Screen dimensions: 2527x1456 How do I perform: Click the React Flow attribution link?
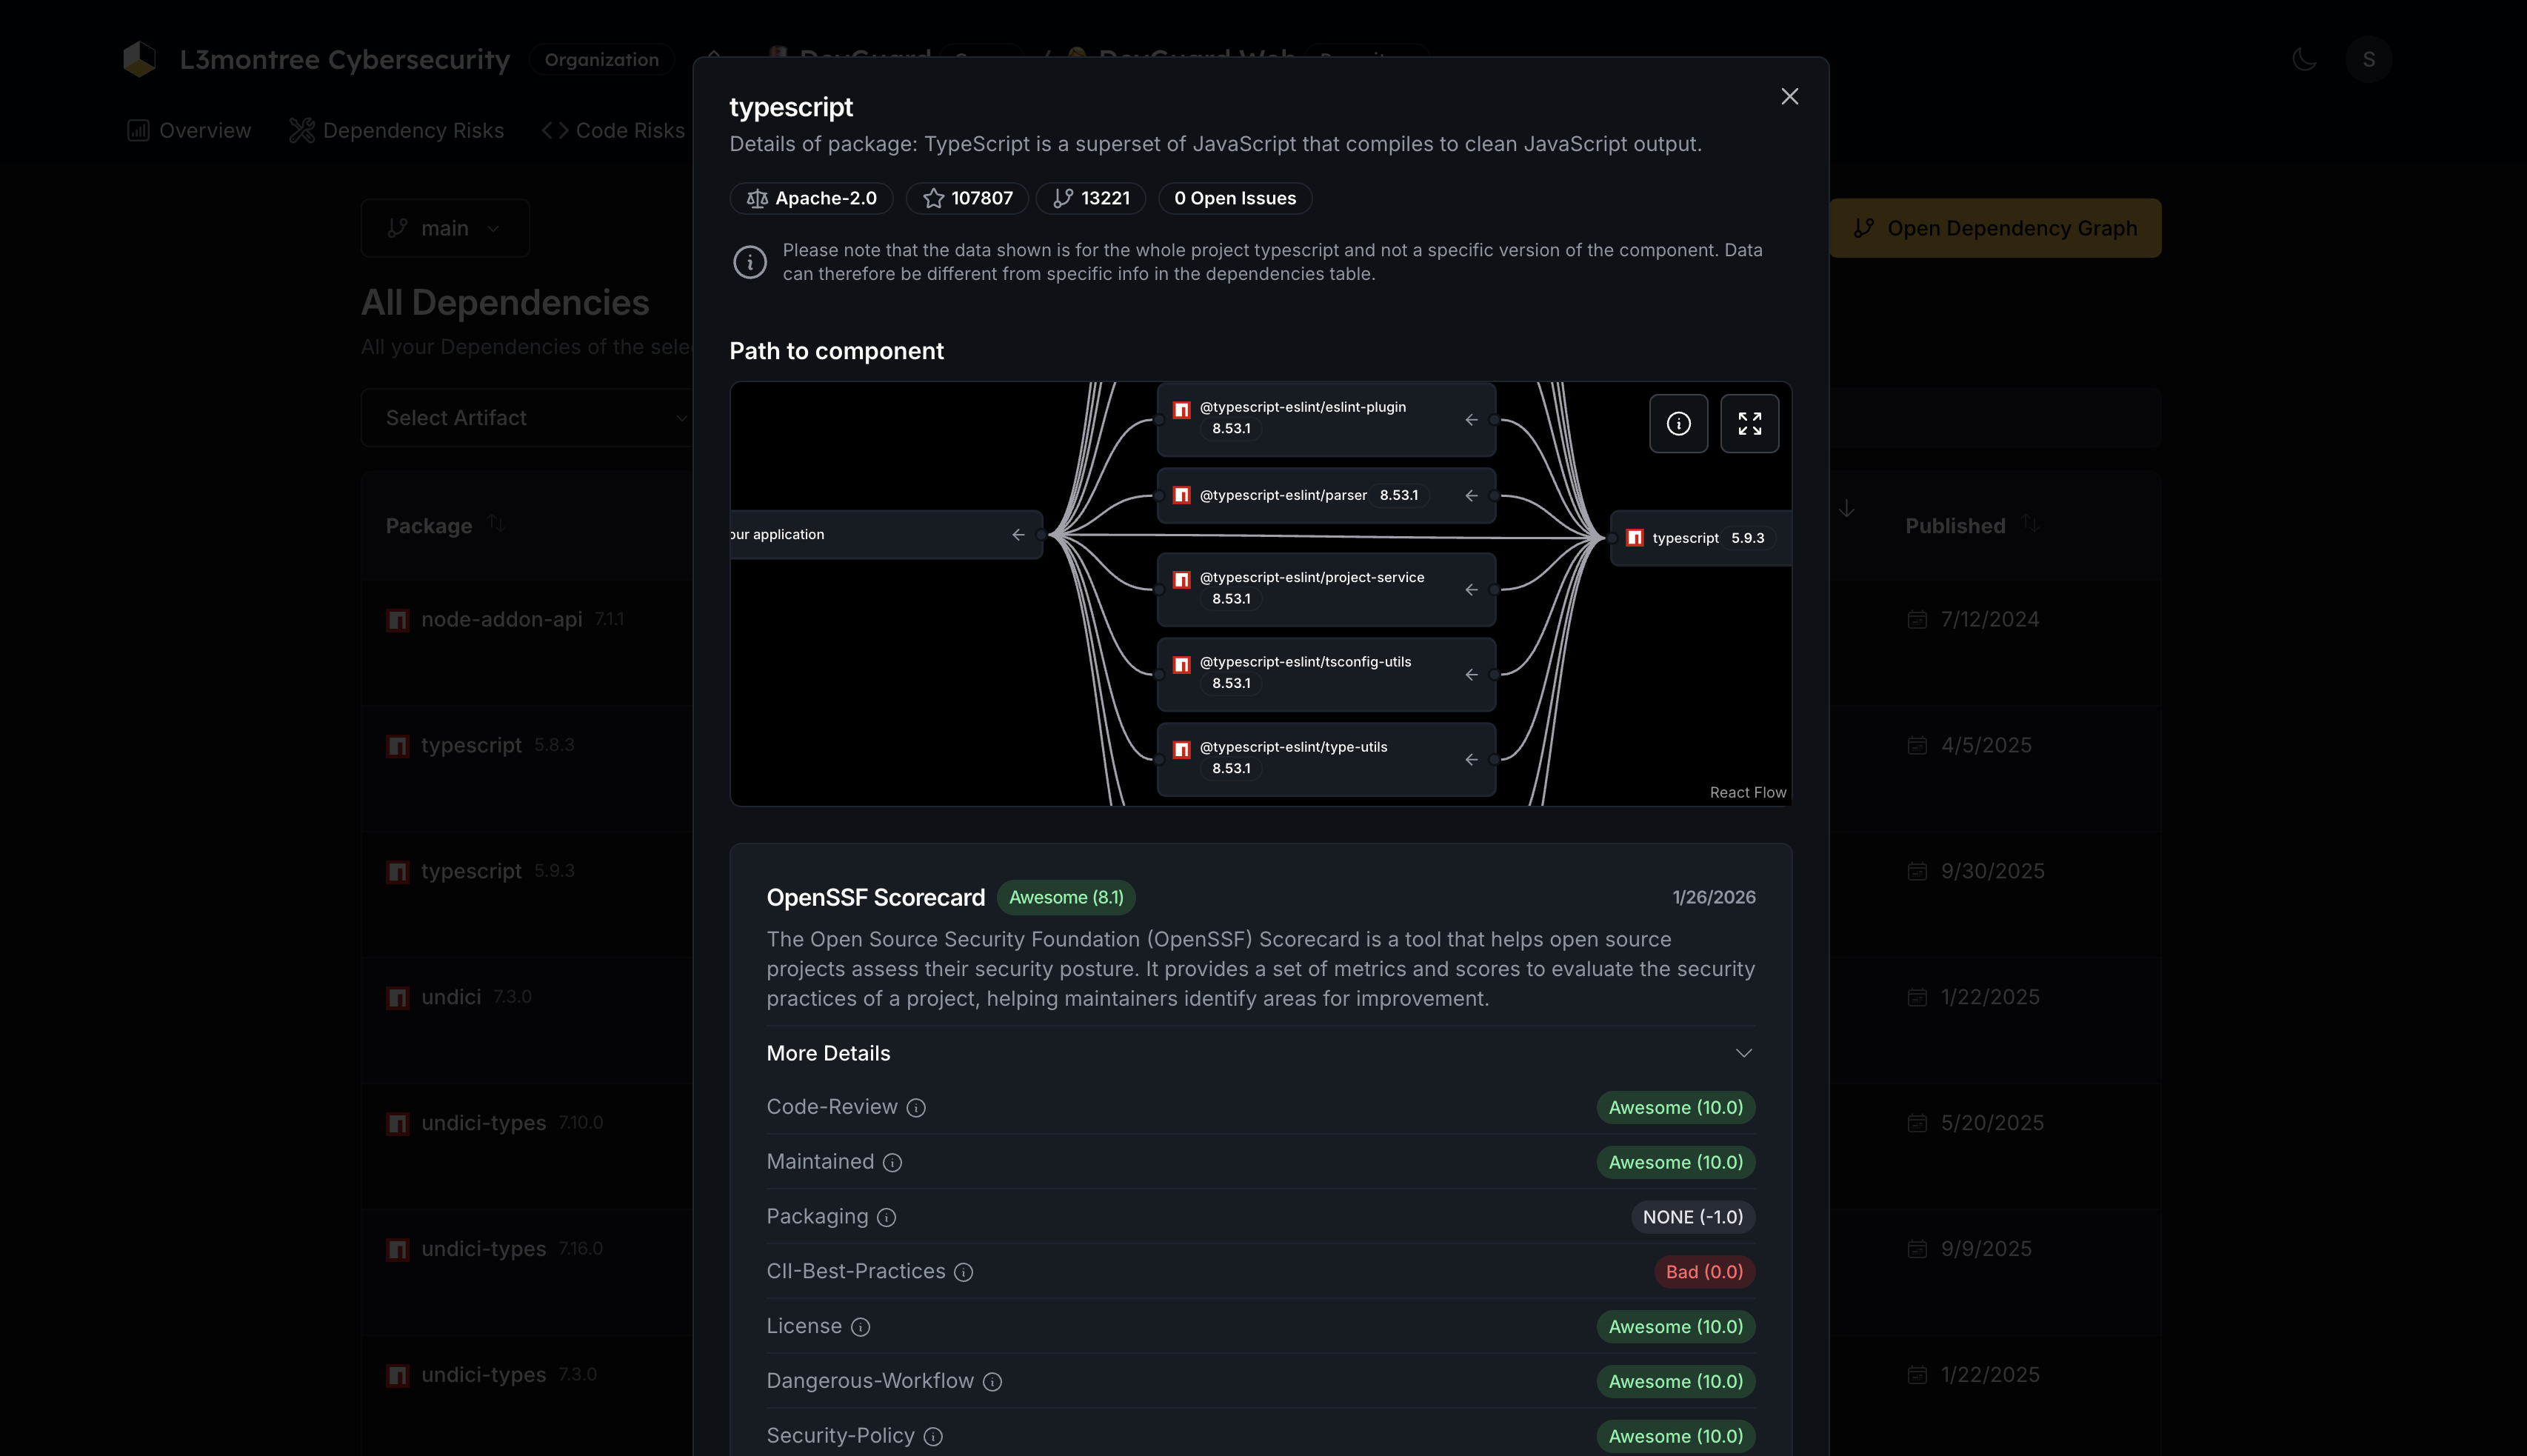pos(1747,792)
